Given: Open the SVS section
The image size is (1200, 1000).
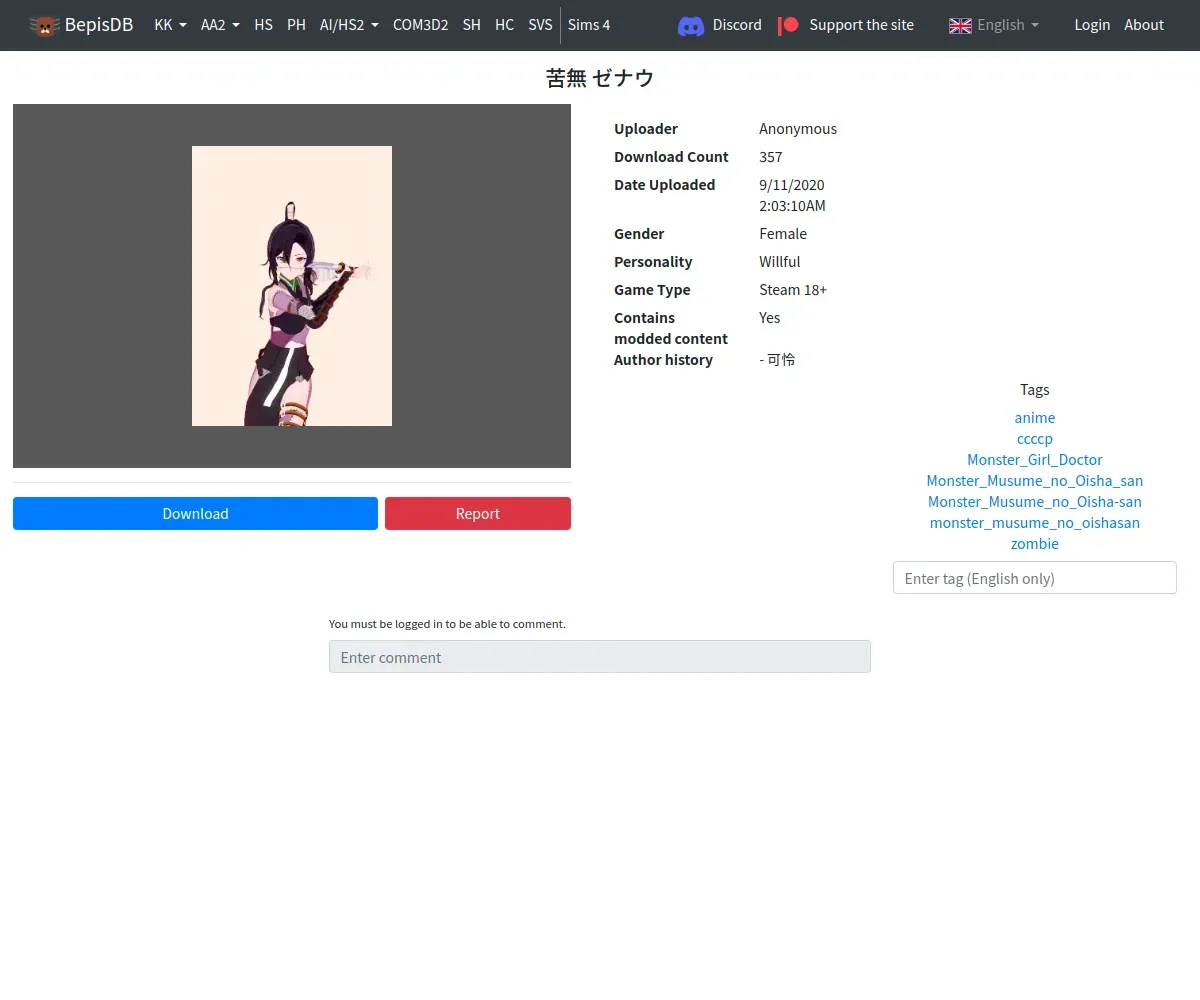Looking at the screenshot, I should pos(540,25).
